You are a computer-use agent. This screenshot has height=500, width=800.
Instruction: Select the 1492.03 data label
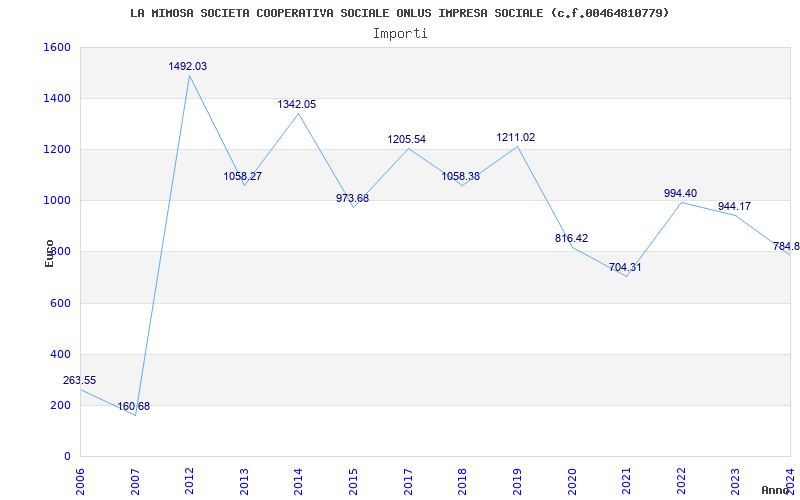(x=188, y=66)
